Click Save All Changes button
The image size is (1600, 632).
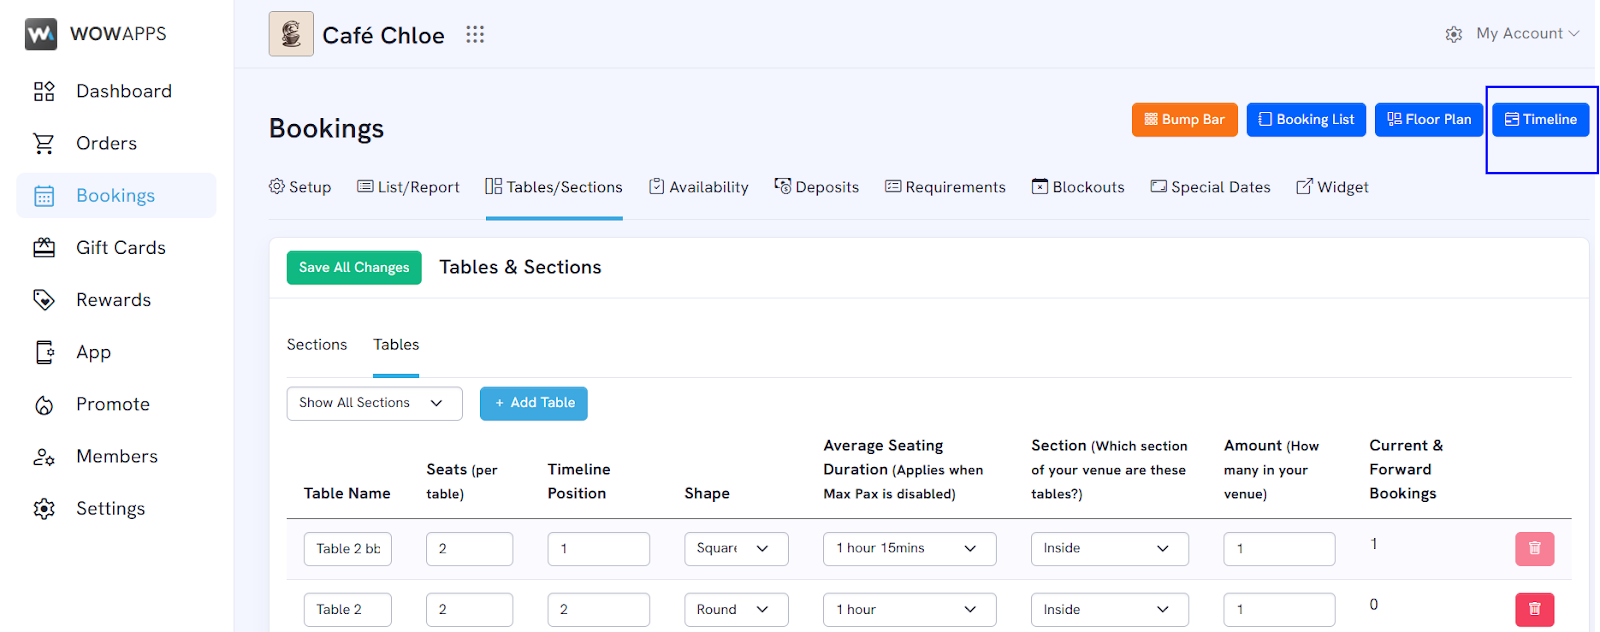pos(354,267)
